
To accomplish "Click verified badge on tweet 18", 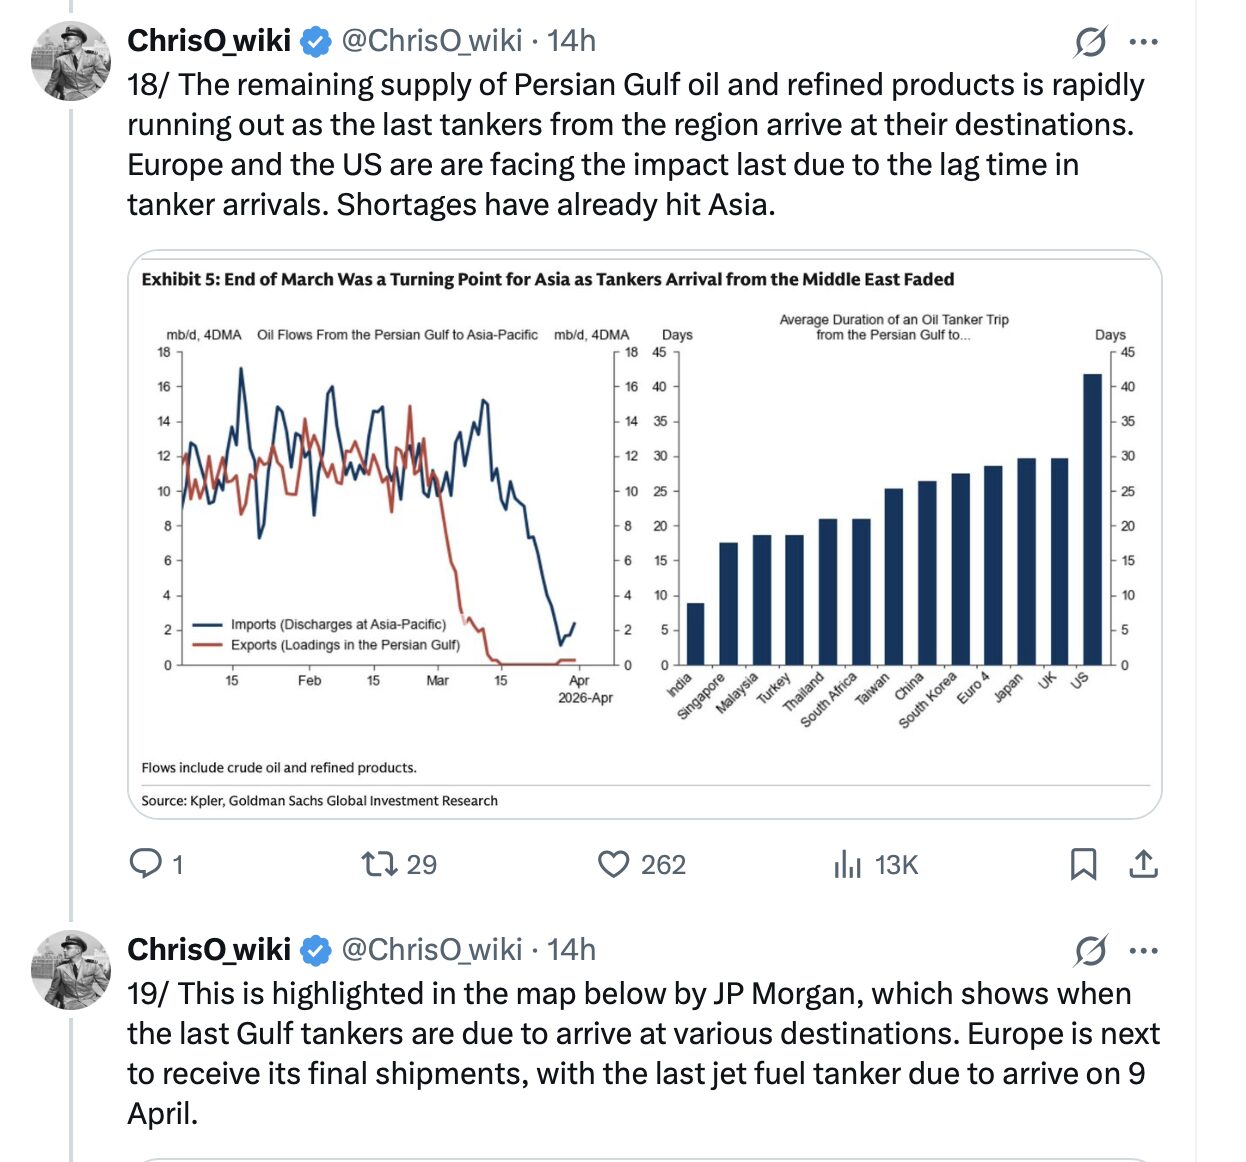I will [316, 42].
